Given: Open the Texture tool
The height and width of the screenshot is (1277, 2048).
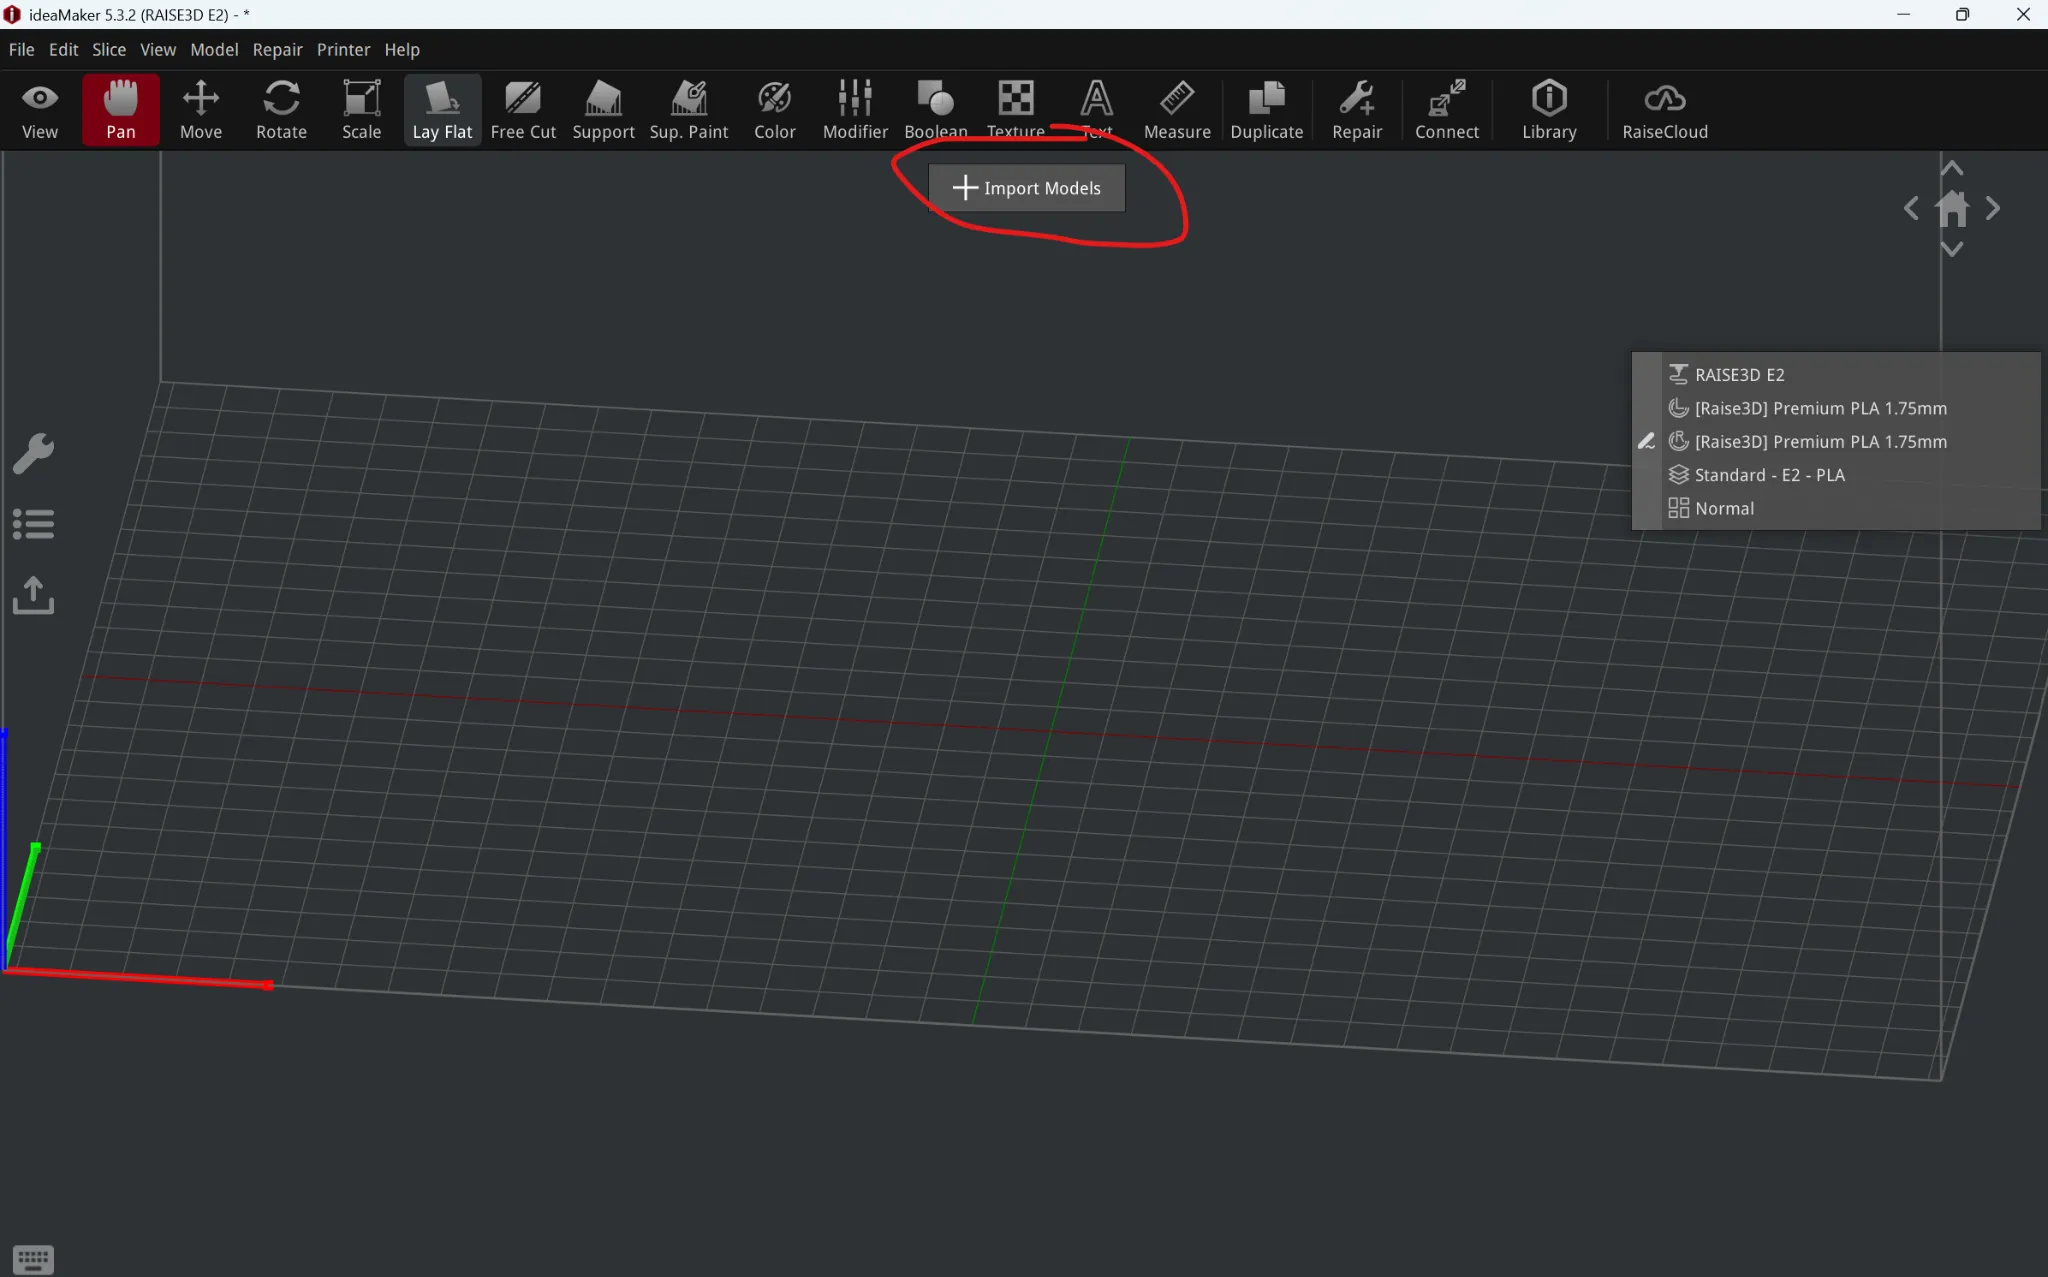Looking at the screenshot, I should click(x=1016, y=110).
